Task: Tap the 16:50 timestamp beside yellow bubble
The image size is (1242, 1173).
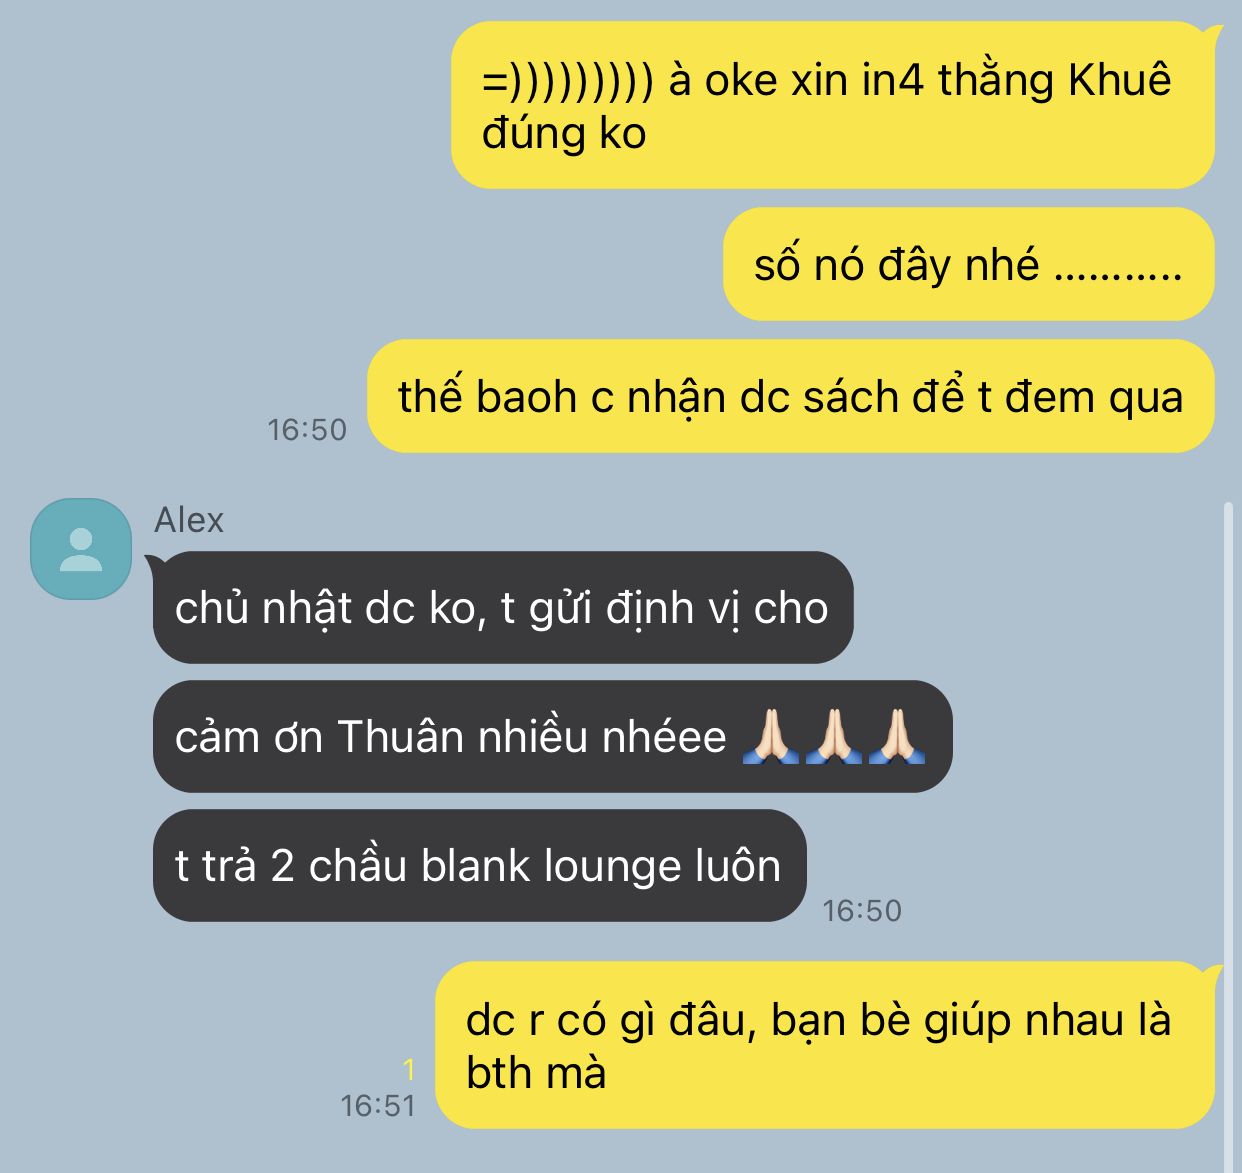Action: point(307,429)
